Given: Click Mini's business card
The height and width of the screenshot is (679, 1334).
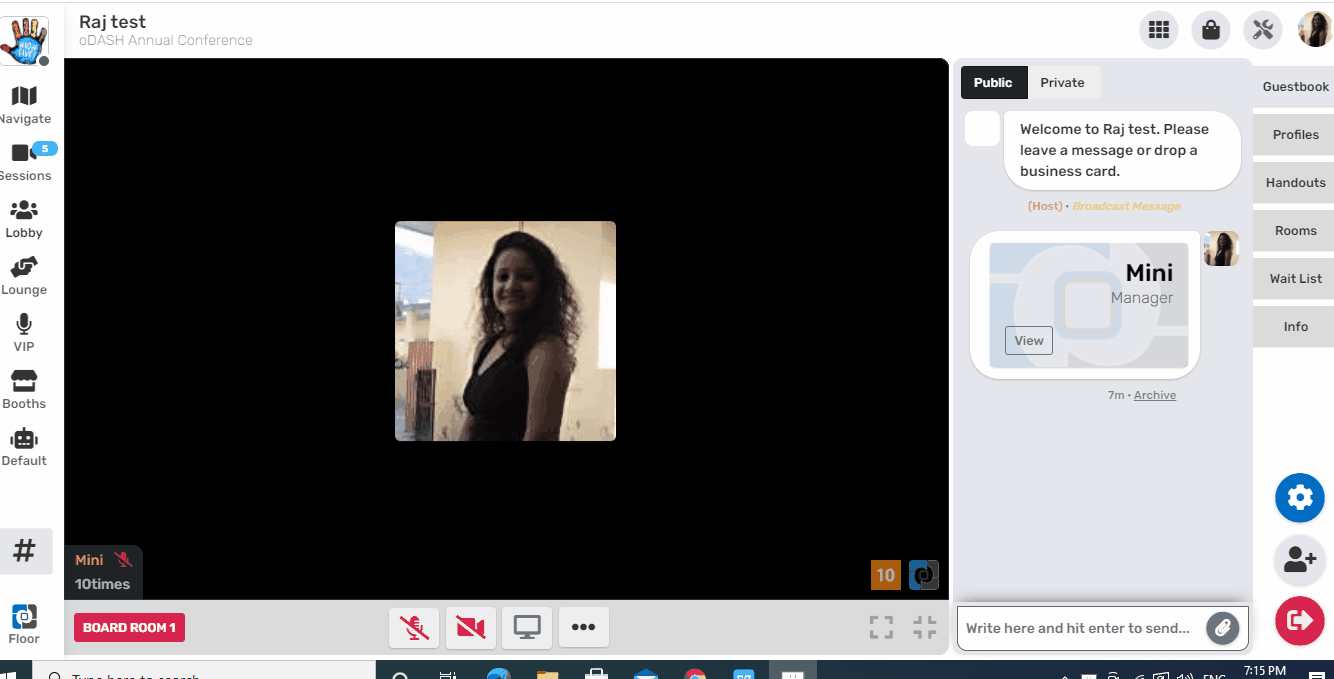Looking at the screenshot, I should point(1088,305).
